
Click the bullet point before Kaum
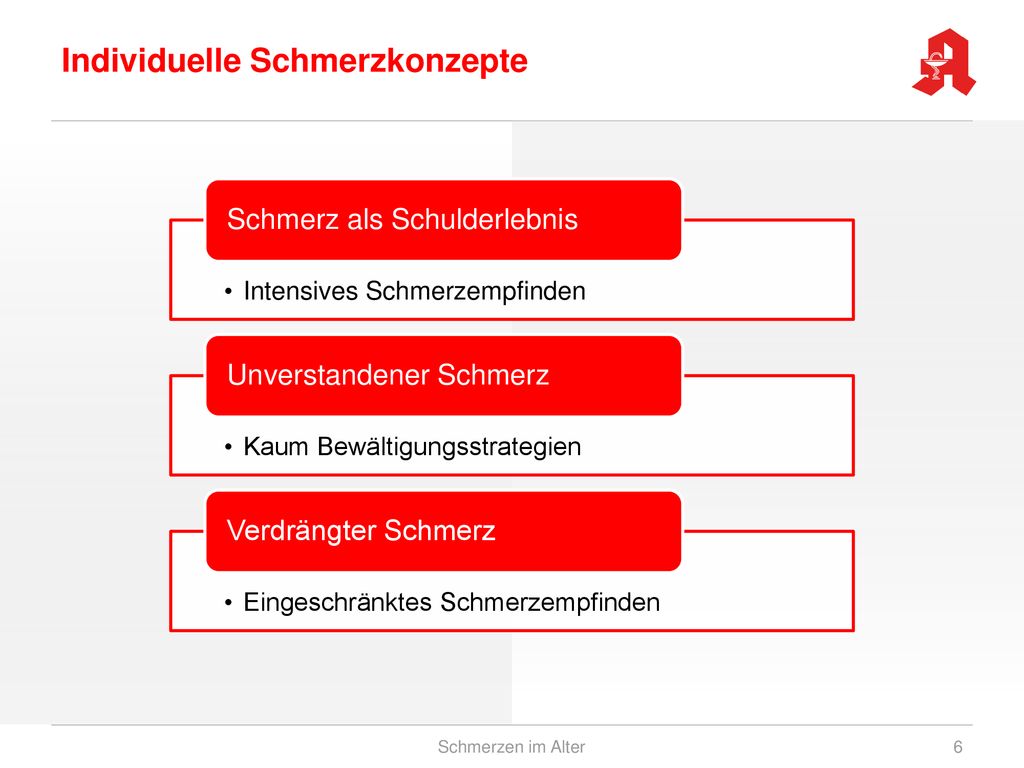pyautogui.click(x=228, y=447)
